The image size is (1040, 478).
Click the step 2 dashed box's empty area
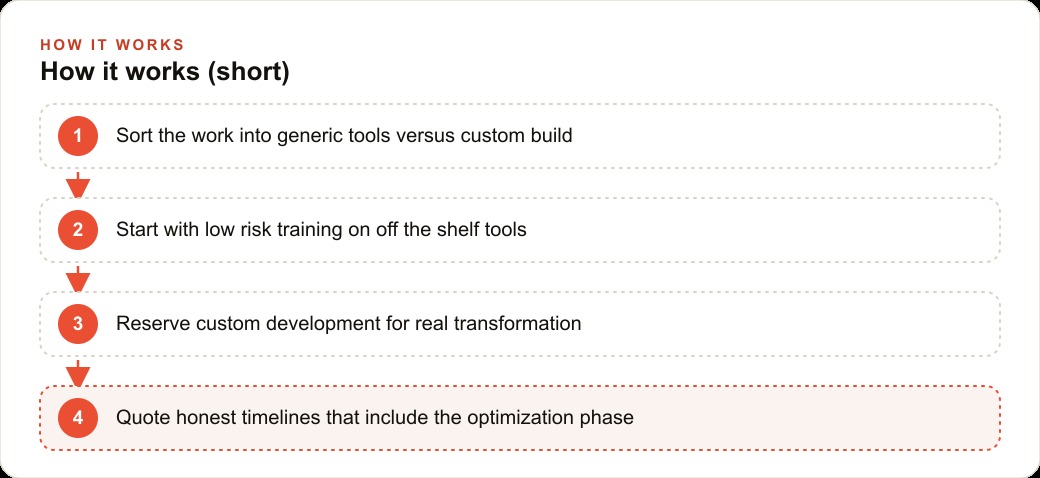click(x=763, y=230)
